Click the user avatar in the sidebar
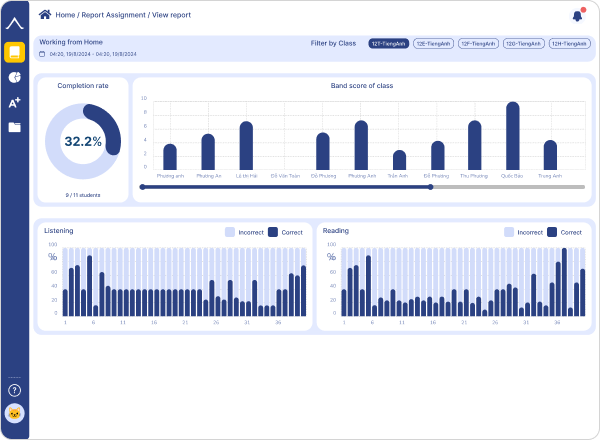600x440 pixels. (14, 414)
